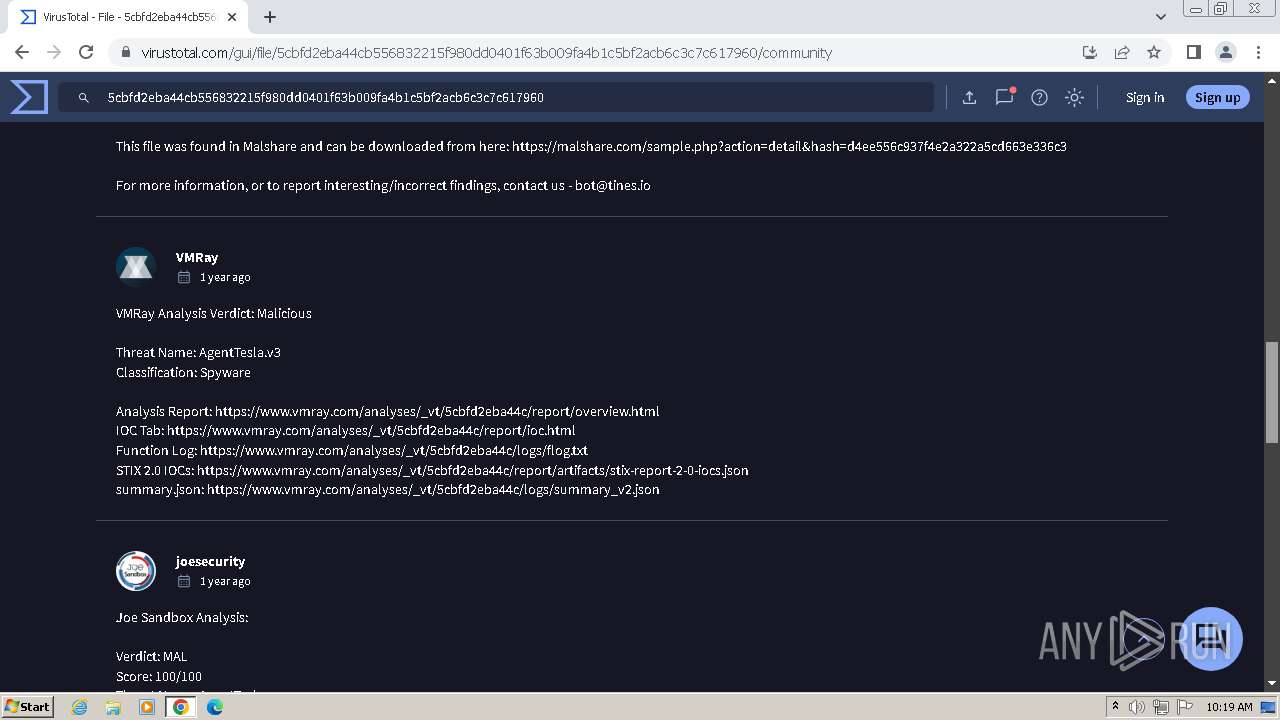This screenshot has height=720, width=1280.
Task: Open the media player taskbar icon
Action: point(147,707)
